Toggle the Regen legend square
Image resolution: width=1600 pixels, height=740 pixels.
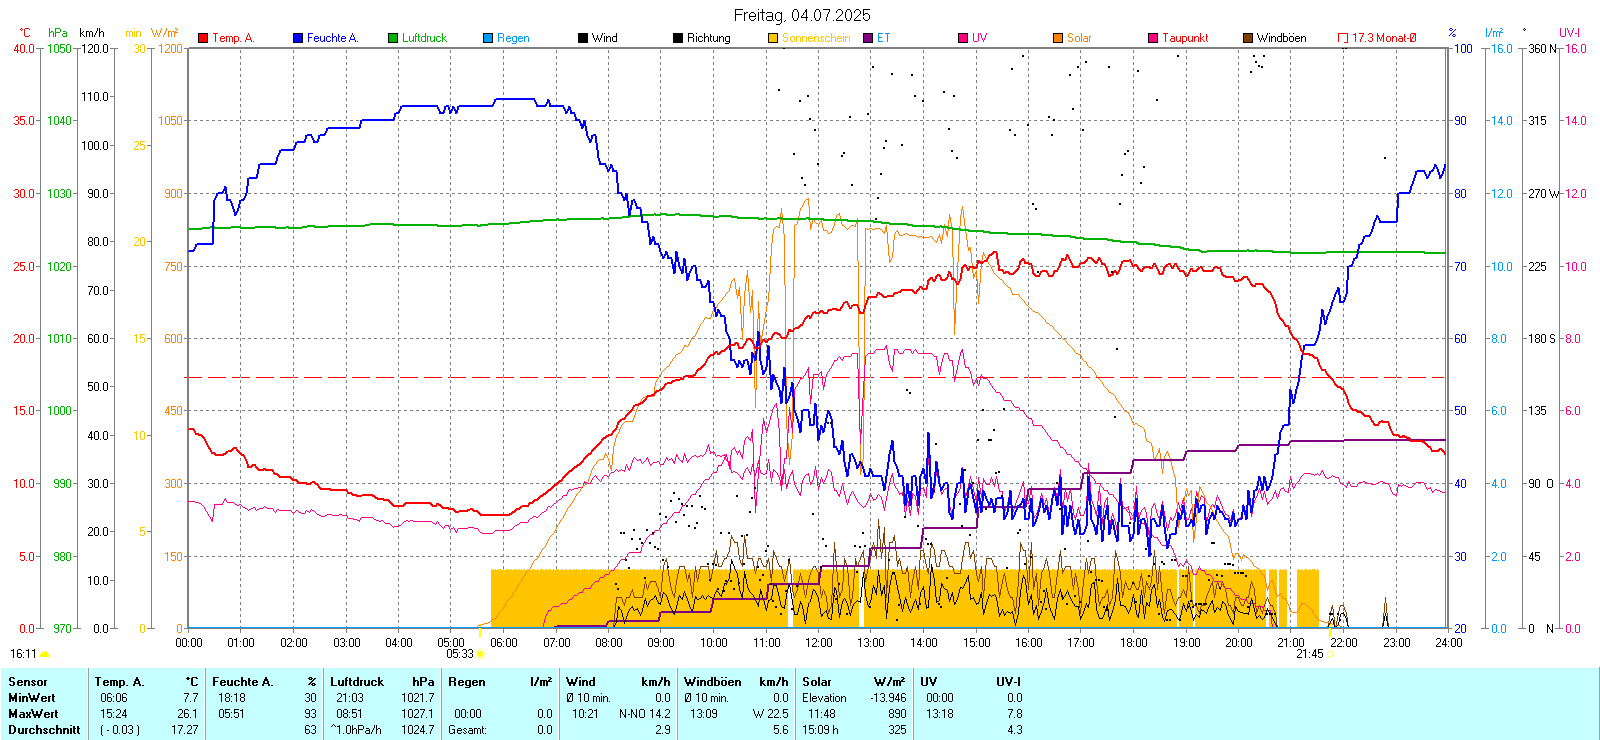[x=488, y=38]
